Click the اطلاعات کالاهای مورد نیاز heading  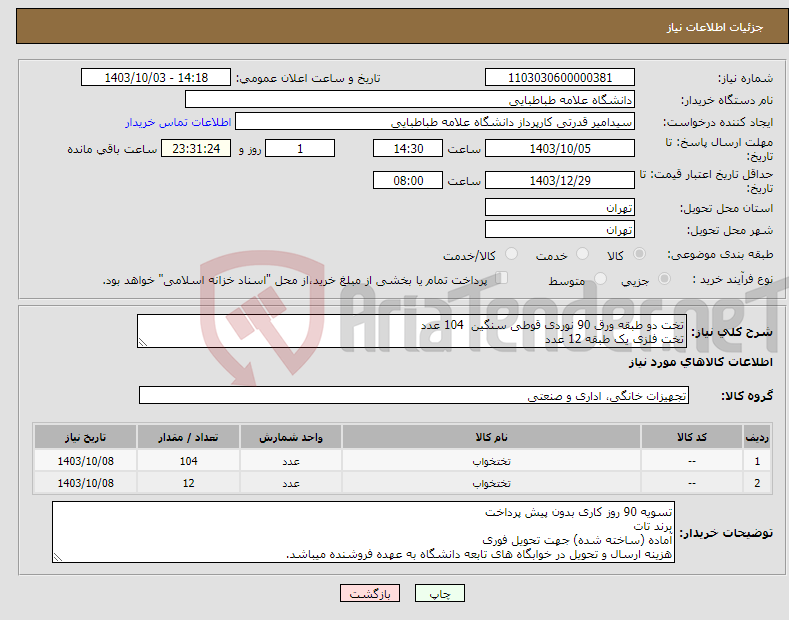[x=700, y=362]
